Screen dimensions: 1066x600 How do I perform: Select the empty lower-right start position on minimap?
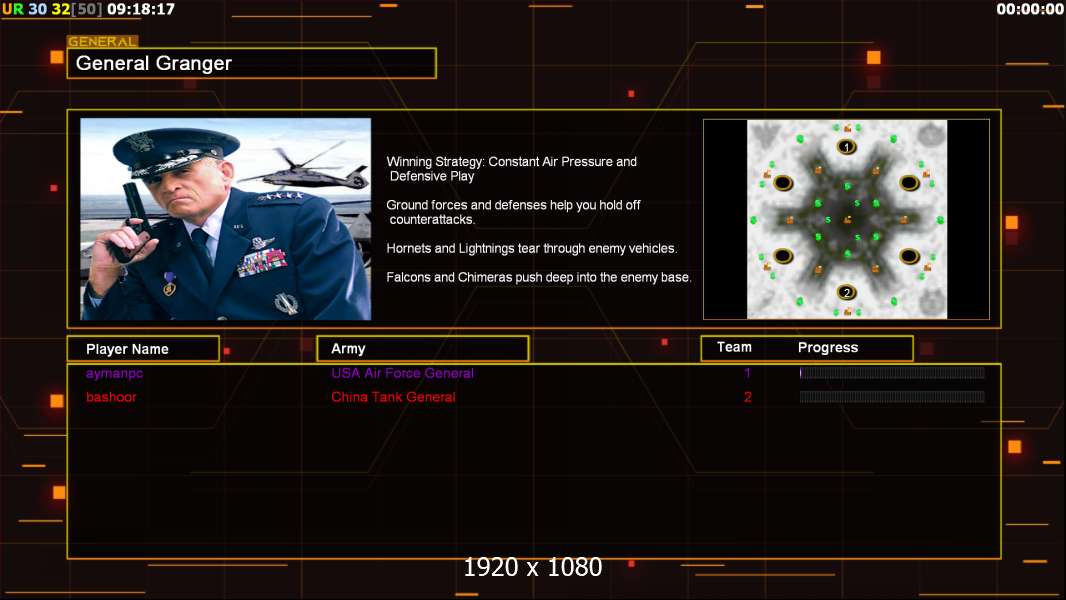(910, 256)
